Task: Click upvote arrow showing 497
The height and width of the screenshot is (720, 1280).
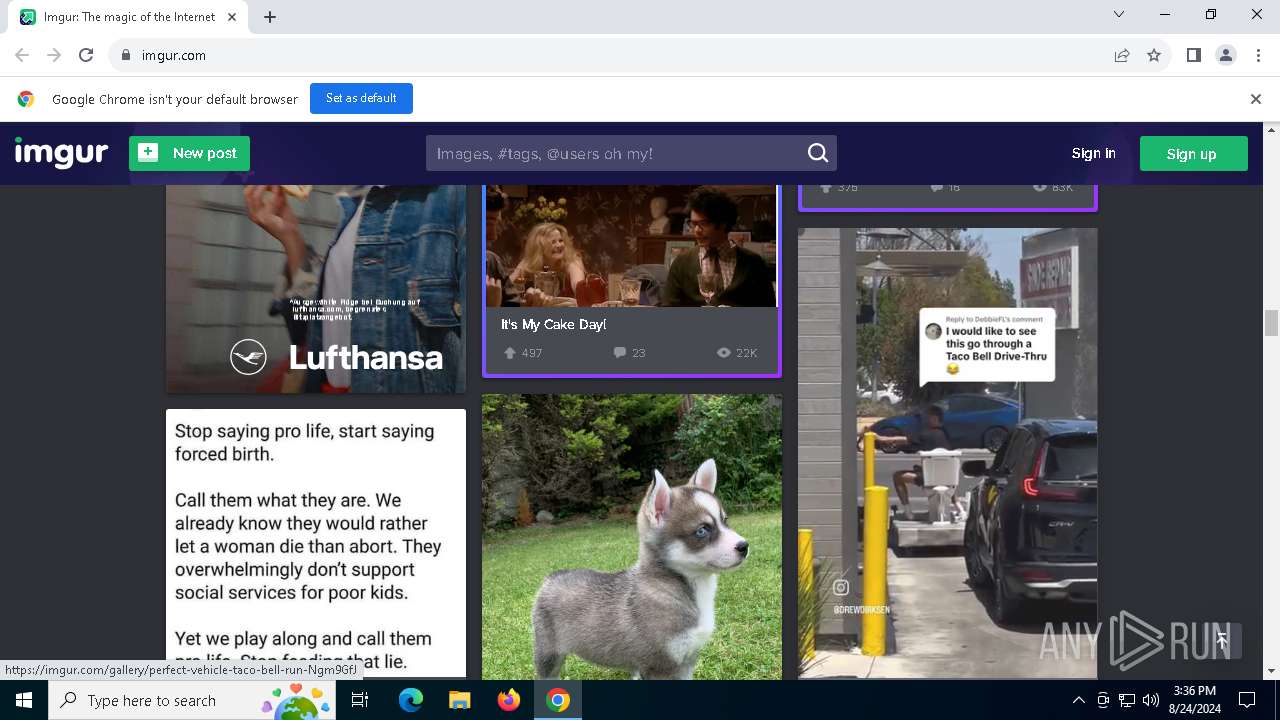Action: (509, 353)
